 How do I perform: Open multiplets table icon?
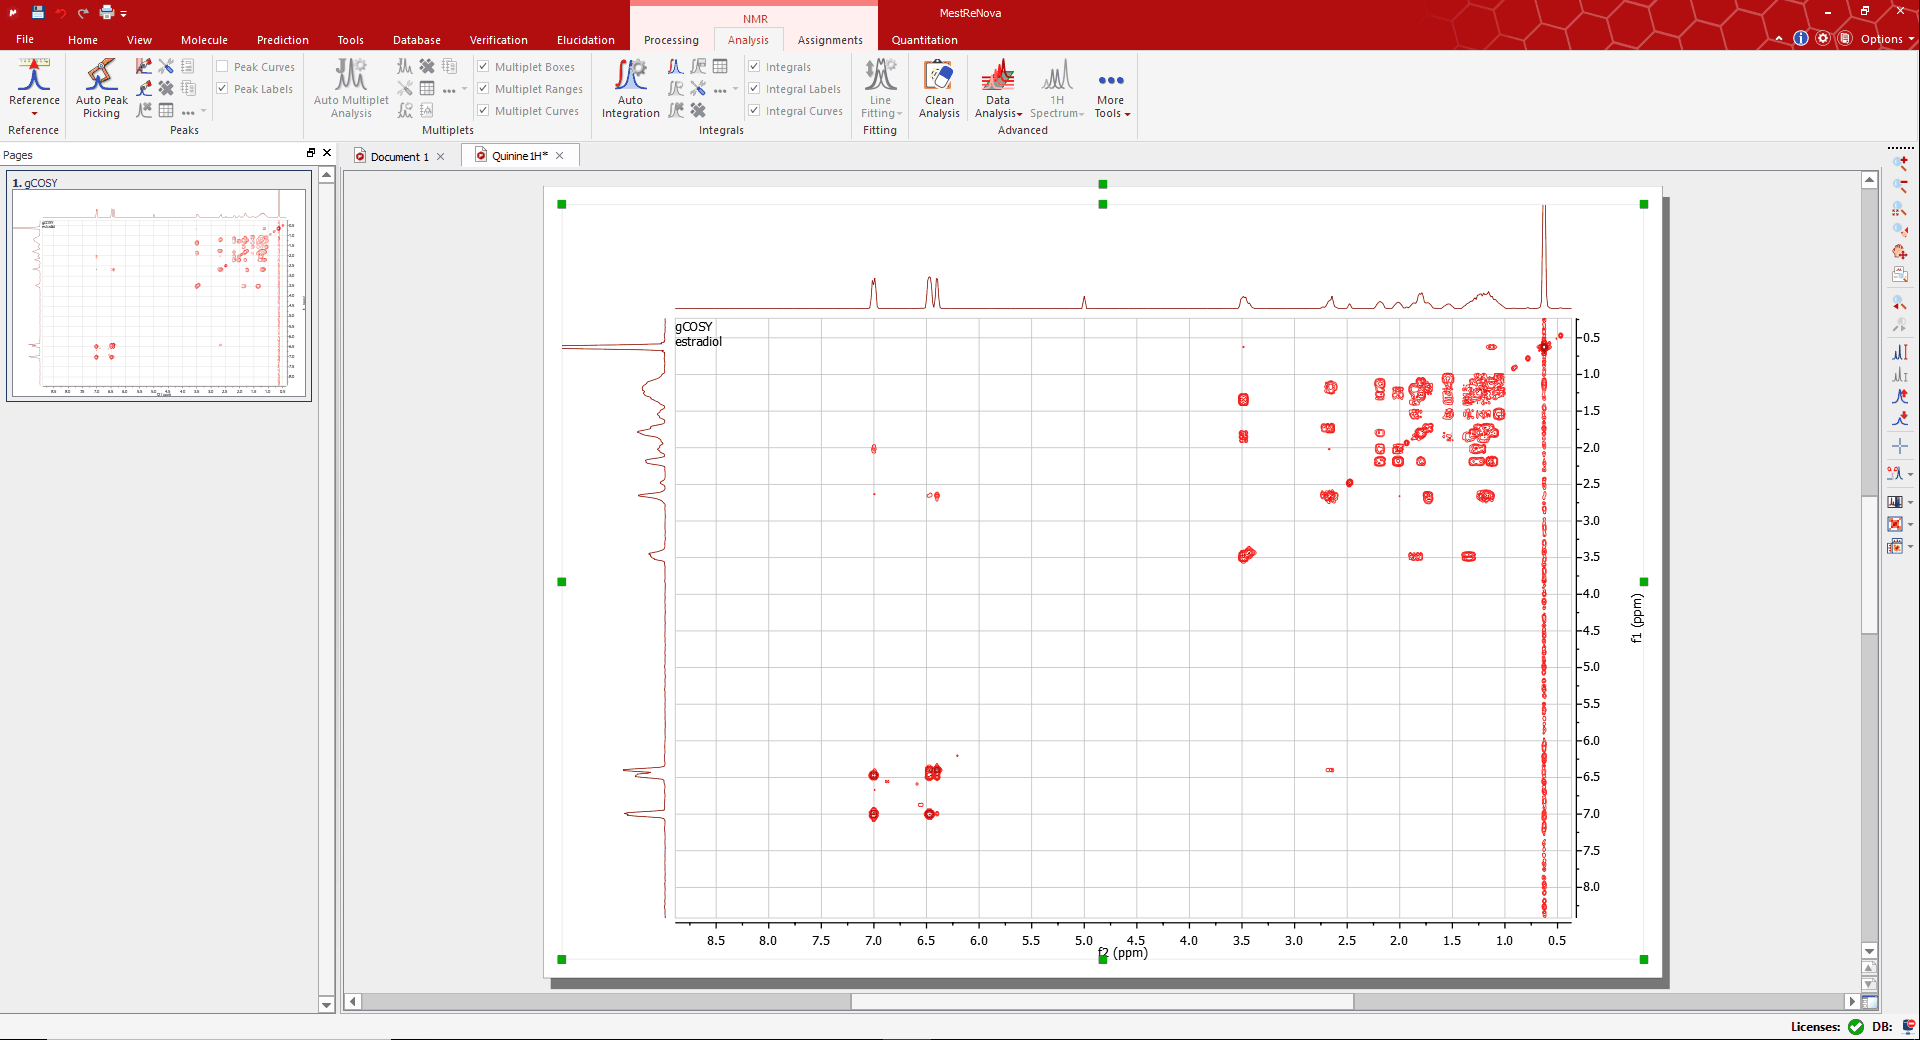(x=427, y=88)
